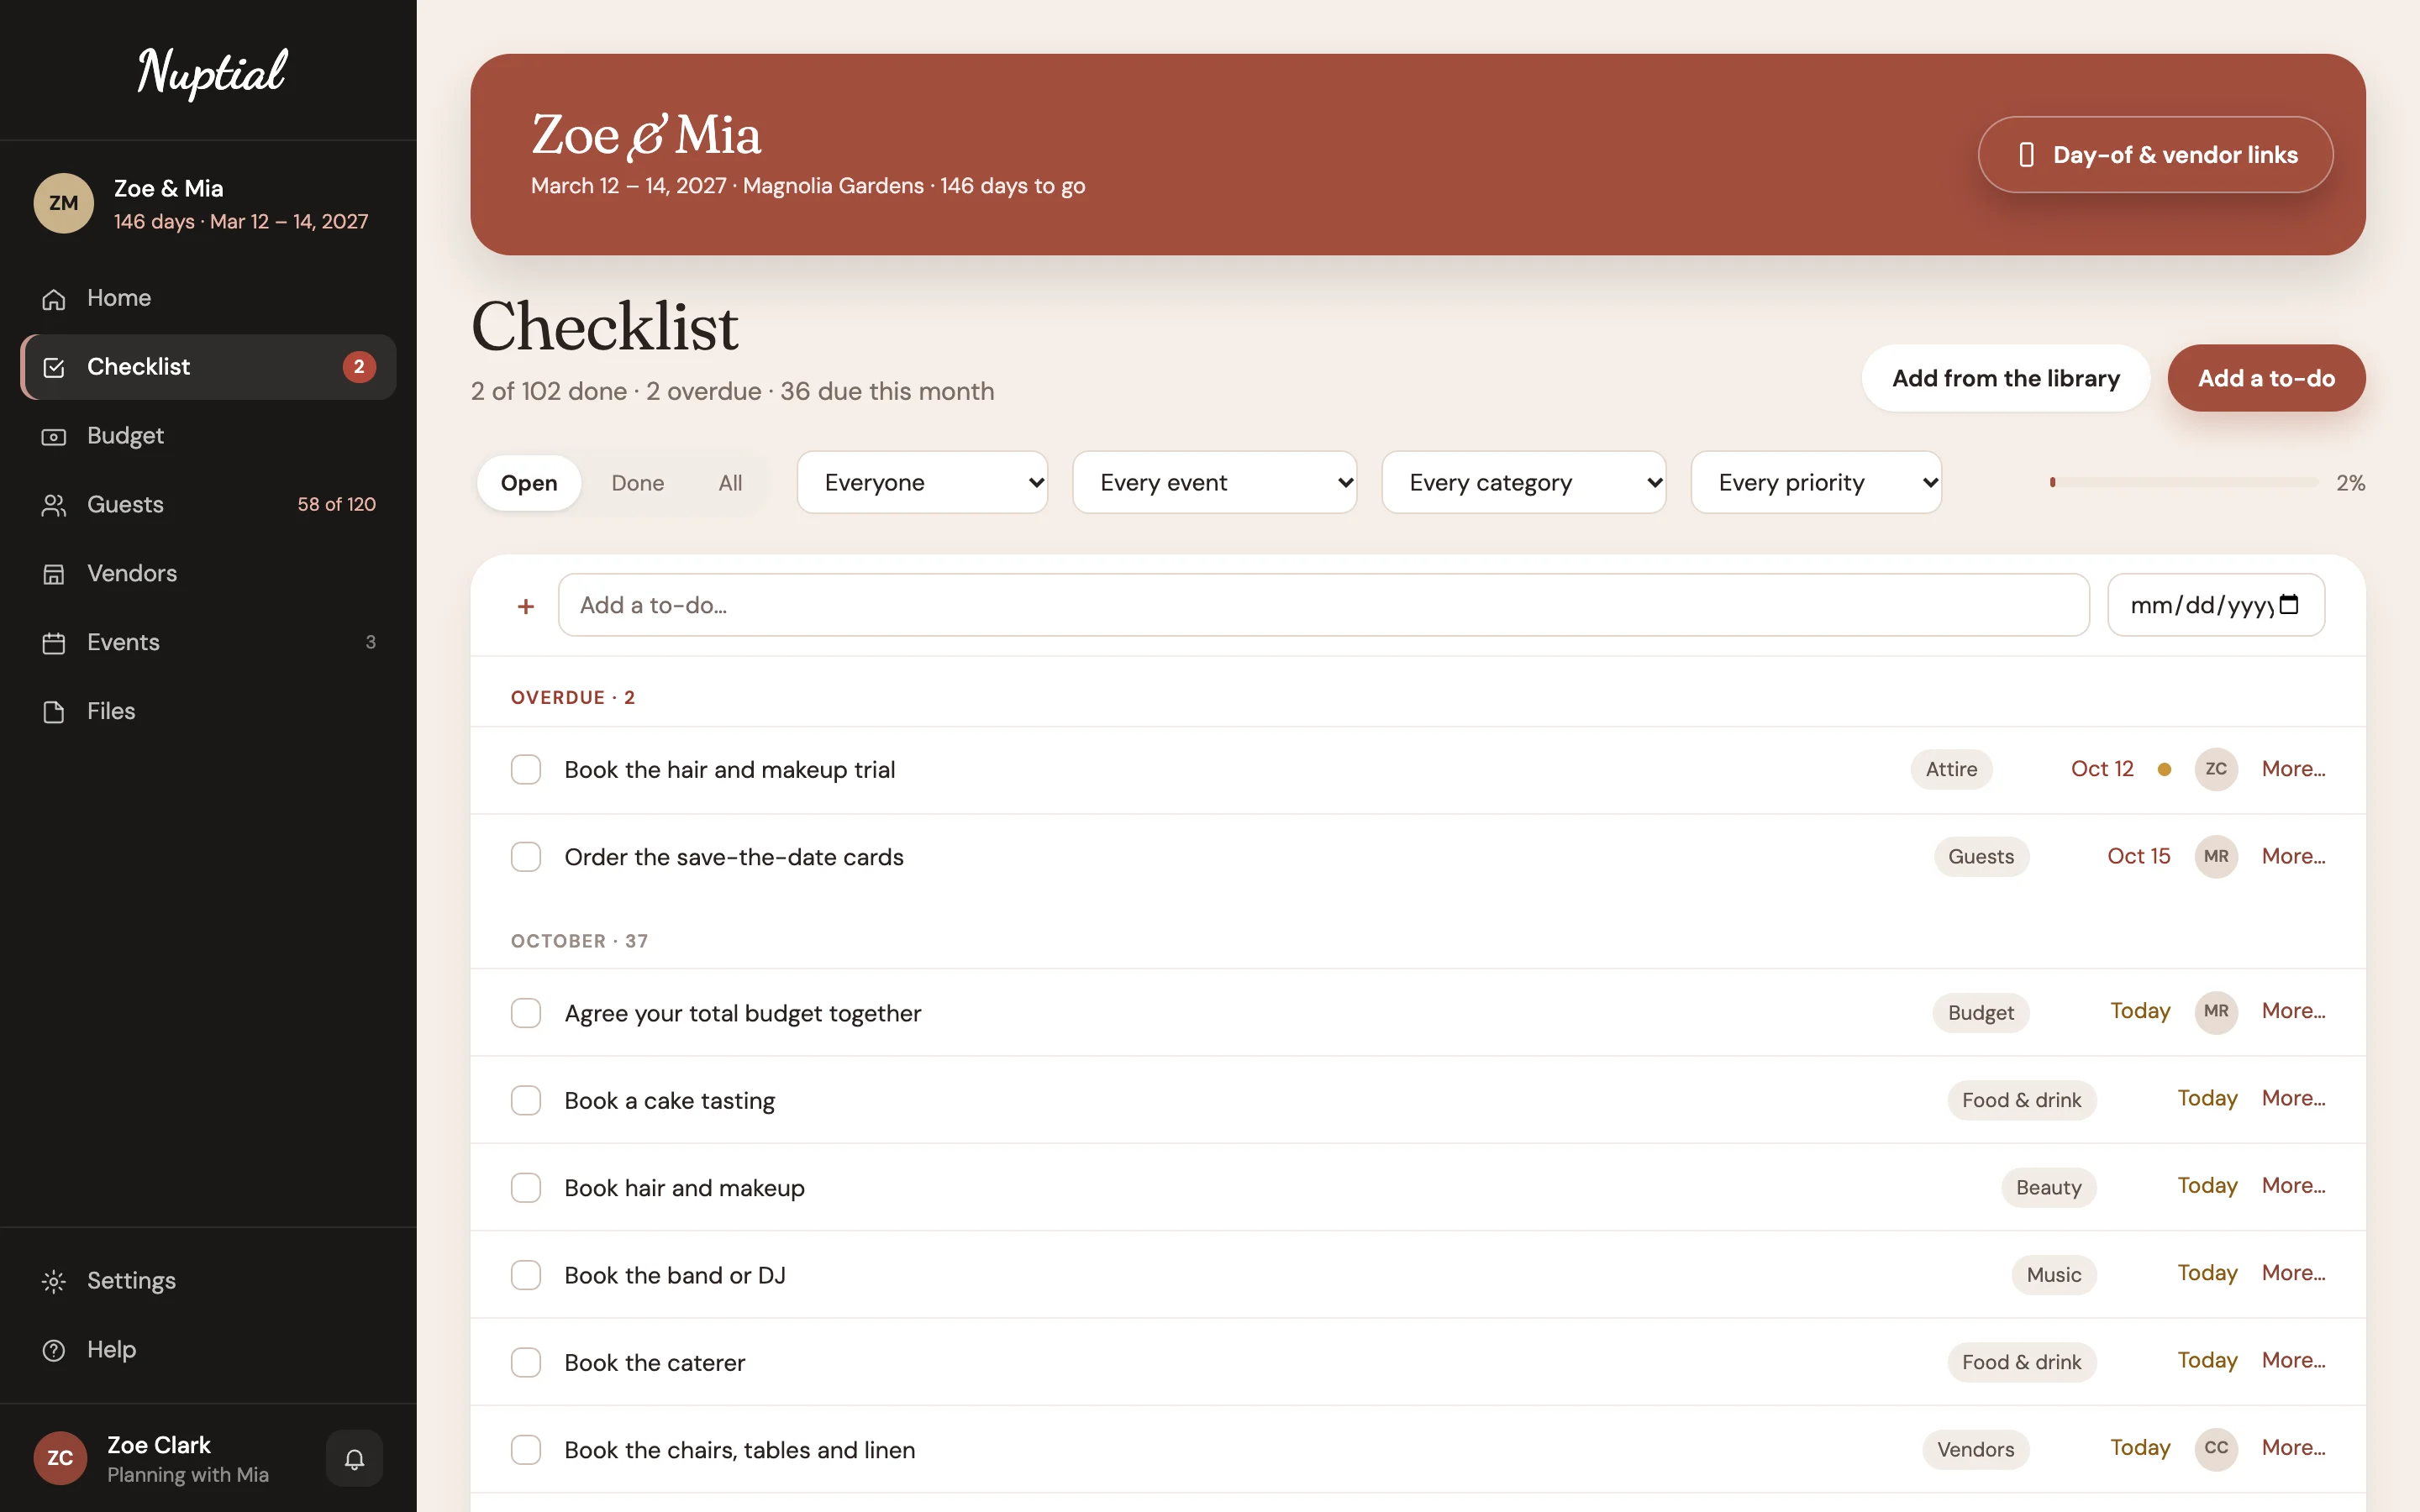
Task: Open More… for Book the caterer
Action: [2293, 1360]
